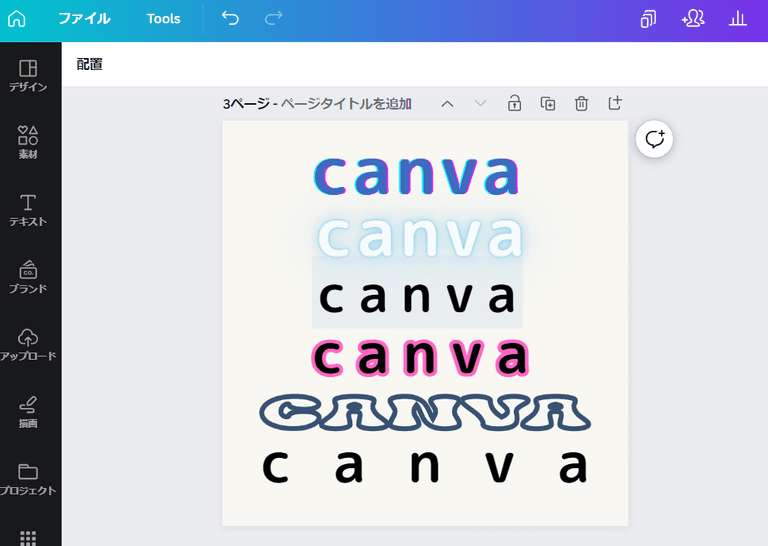Select the pink-outlined canva text
Screen dimensions: 768x546
[x=420, y=356]
